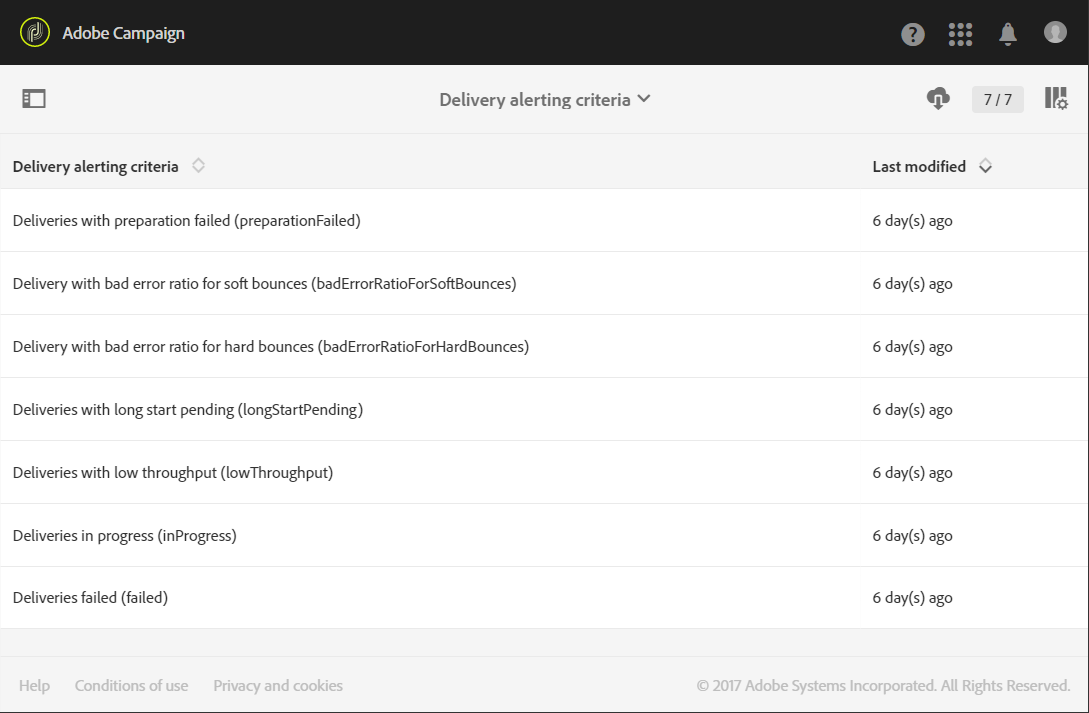Viewport: 1089px width, 713px height.
Task: Click the 7 / 7 item counter
Action: 997,99
